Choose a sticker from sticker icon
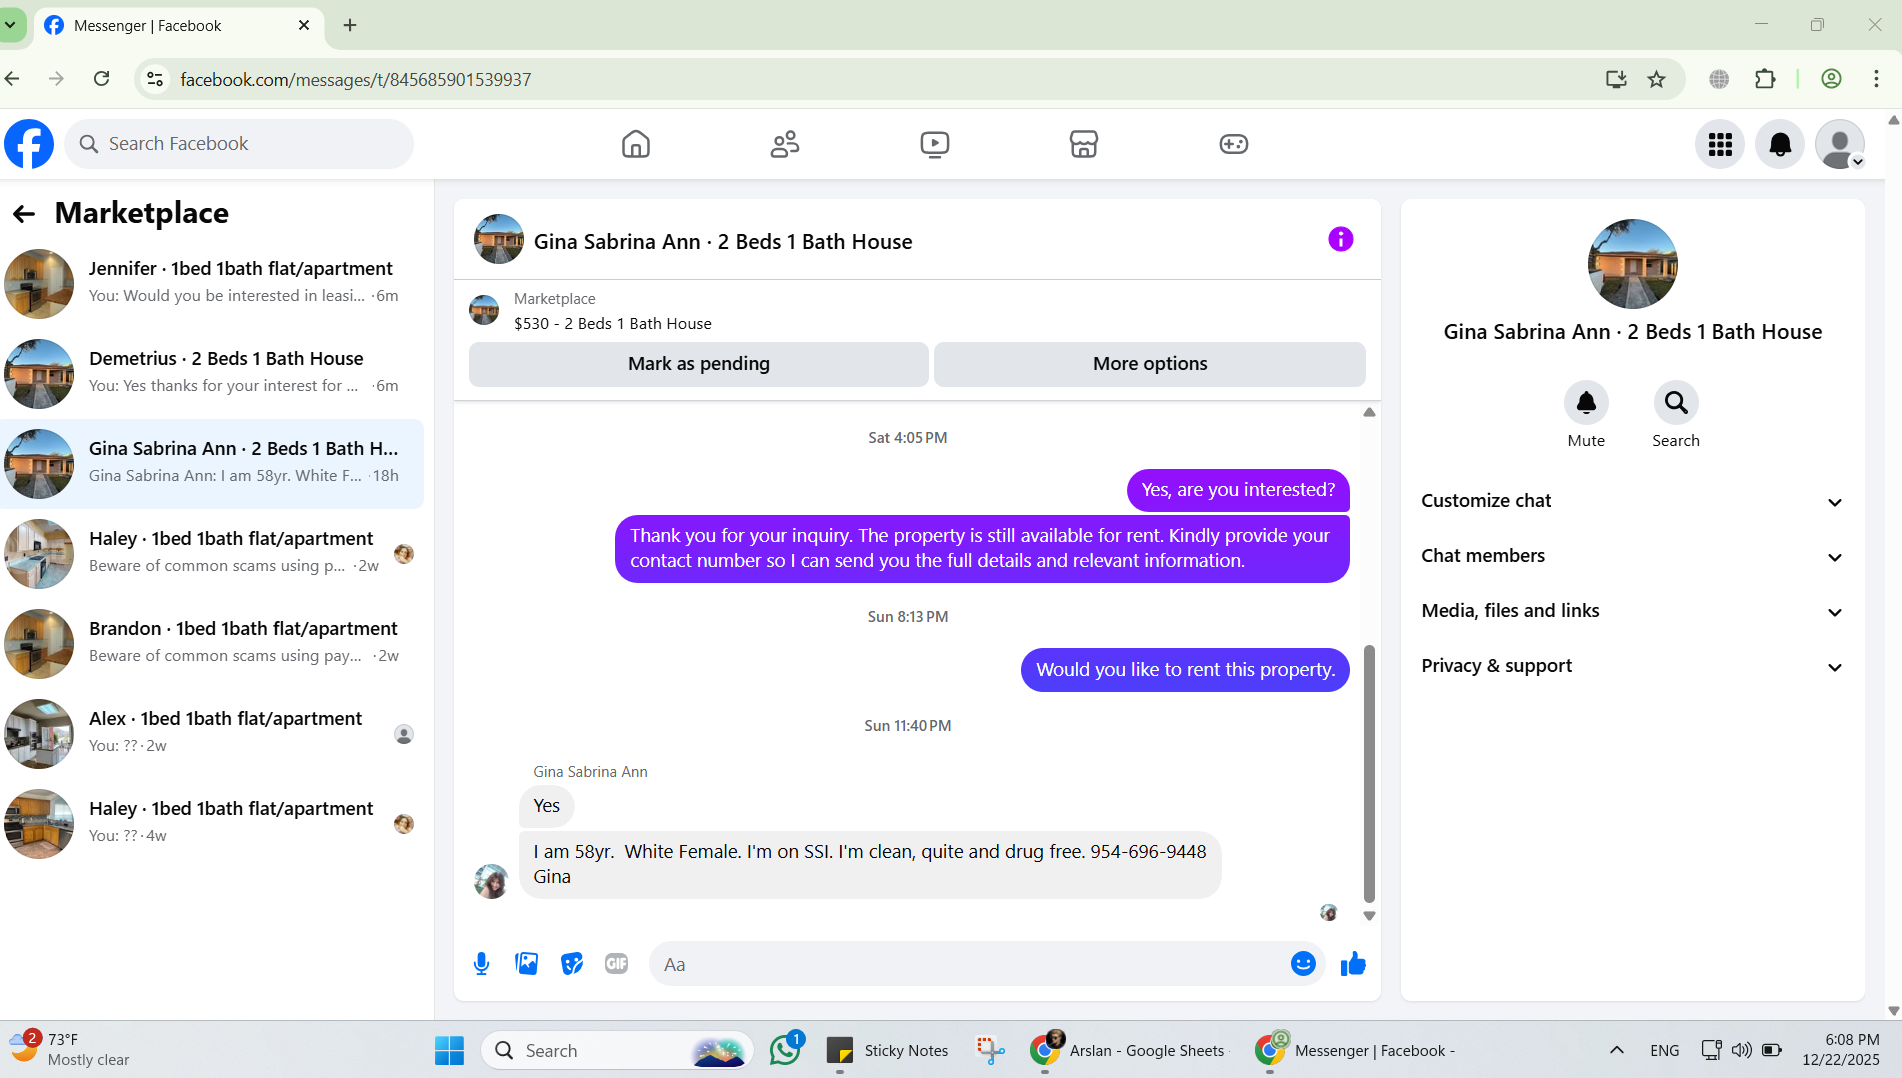Viewport: 1902px width, 1078px height. [x=572, y=964]
